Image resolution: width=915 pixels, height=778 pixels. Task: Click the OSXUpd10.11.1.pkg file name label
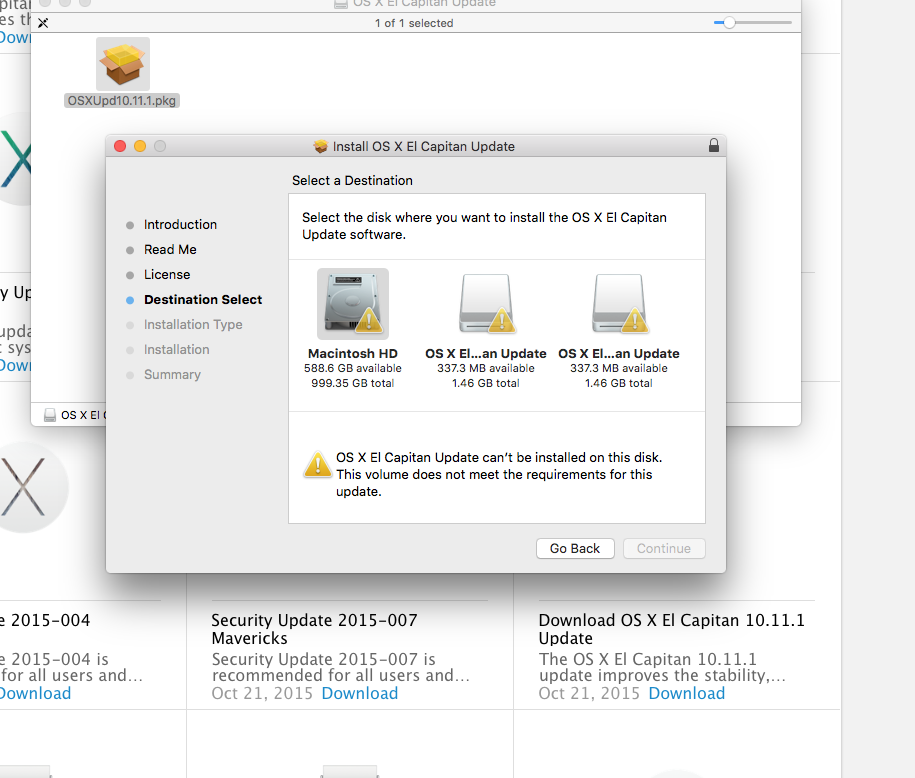[121, 100]
